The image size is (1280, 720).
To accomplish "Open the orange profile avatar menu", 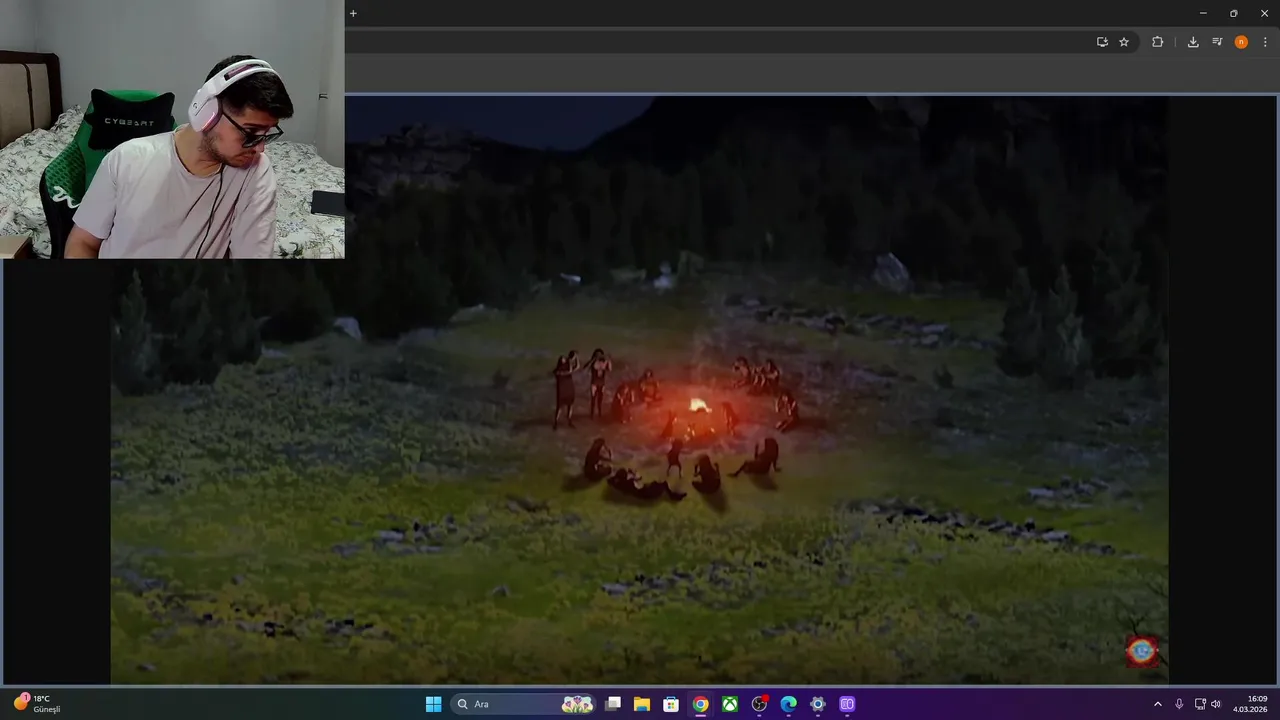I will click(1241, 42).
